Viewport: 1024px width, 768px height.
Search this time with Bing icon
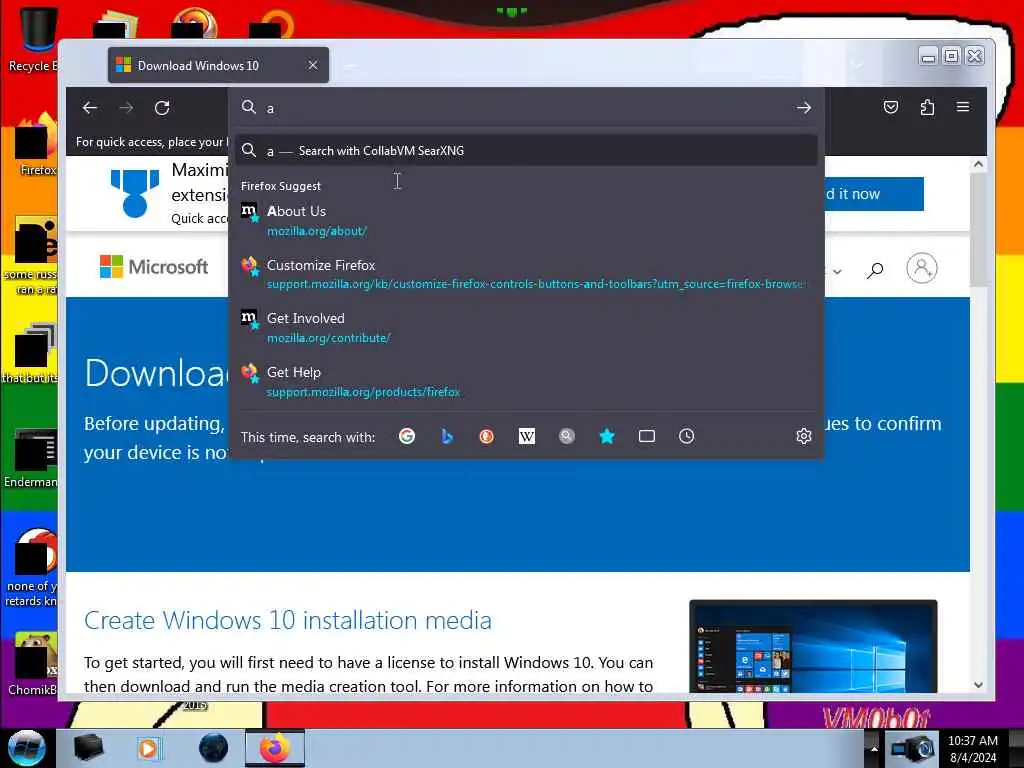(x=447, y=436)
